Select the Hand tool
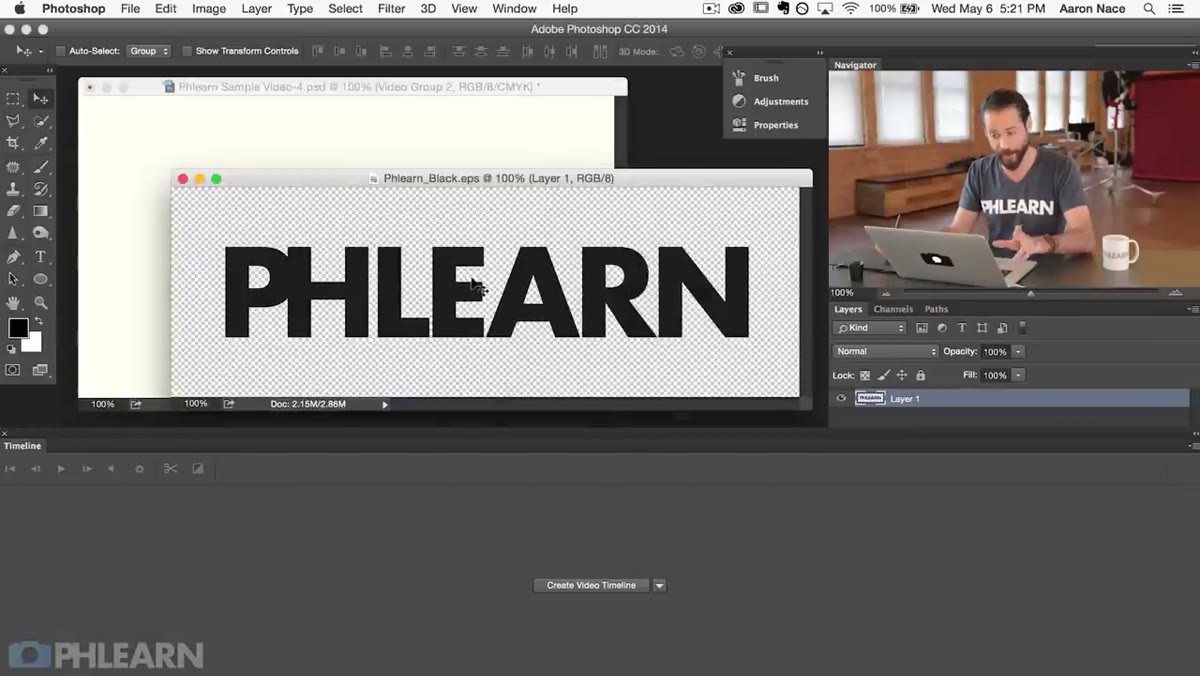The height and width of the screenshot is (676, 1200). (x=14, y=302)
